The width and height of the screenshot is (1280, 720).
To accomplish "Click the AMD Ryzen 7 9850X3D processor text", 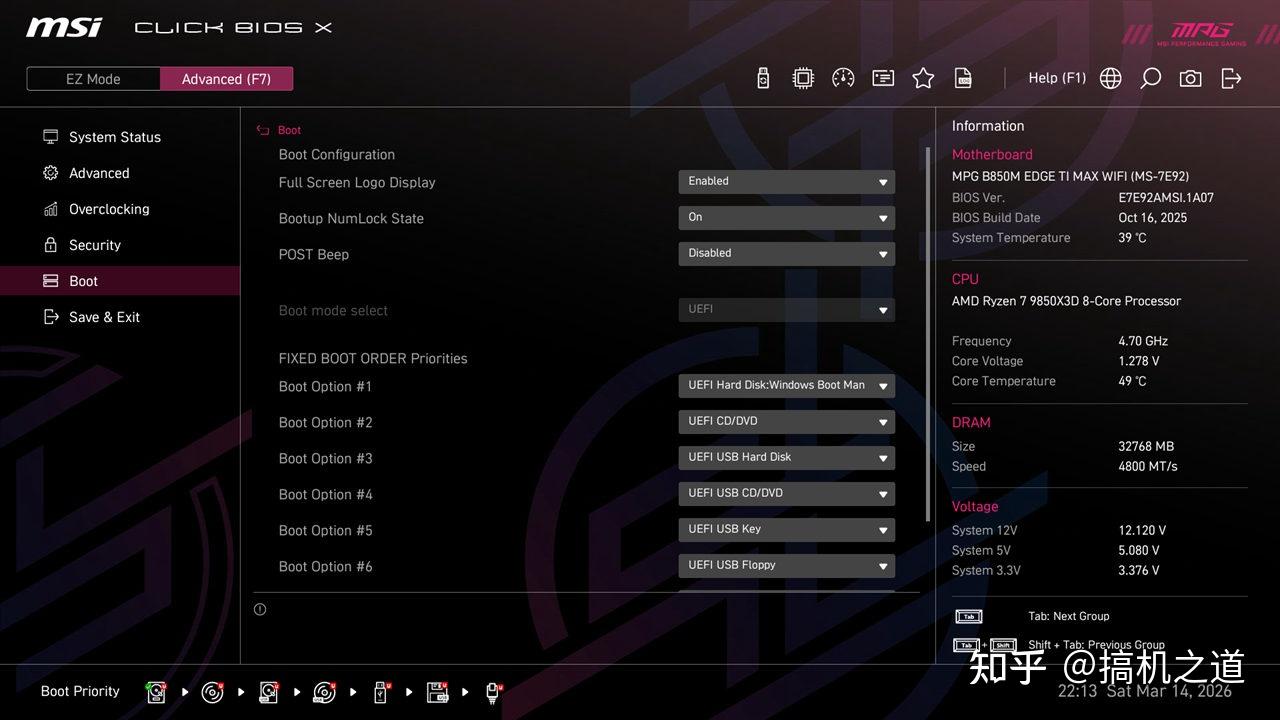I will [1066, 301].
